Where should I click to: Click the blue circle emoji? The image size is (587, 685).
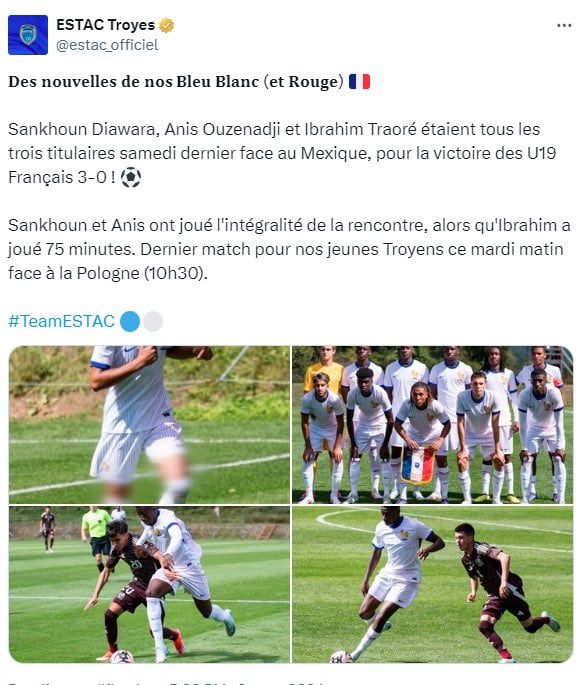click(x=130, y=322)
